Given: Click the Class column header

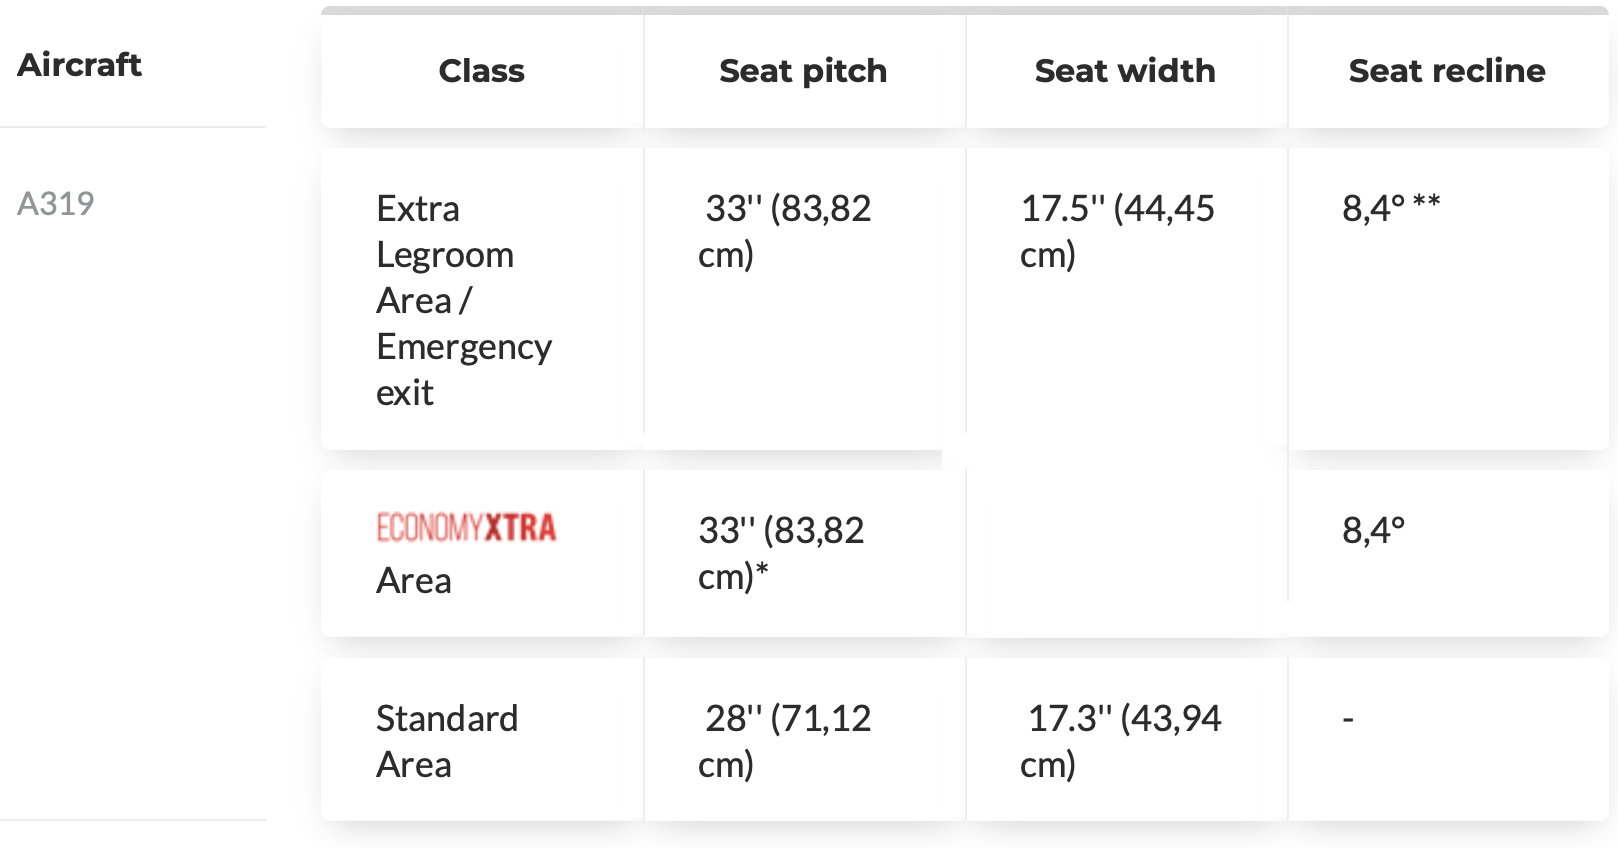Looking at the screenshot, I should pos(481,71).
